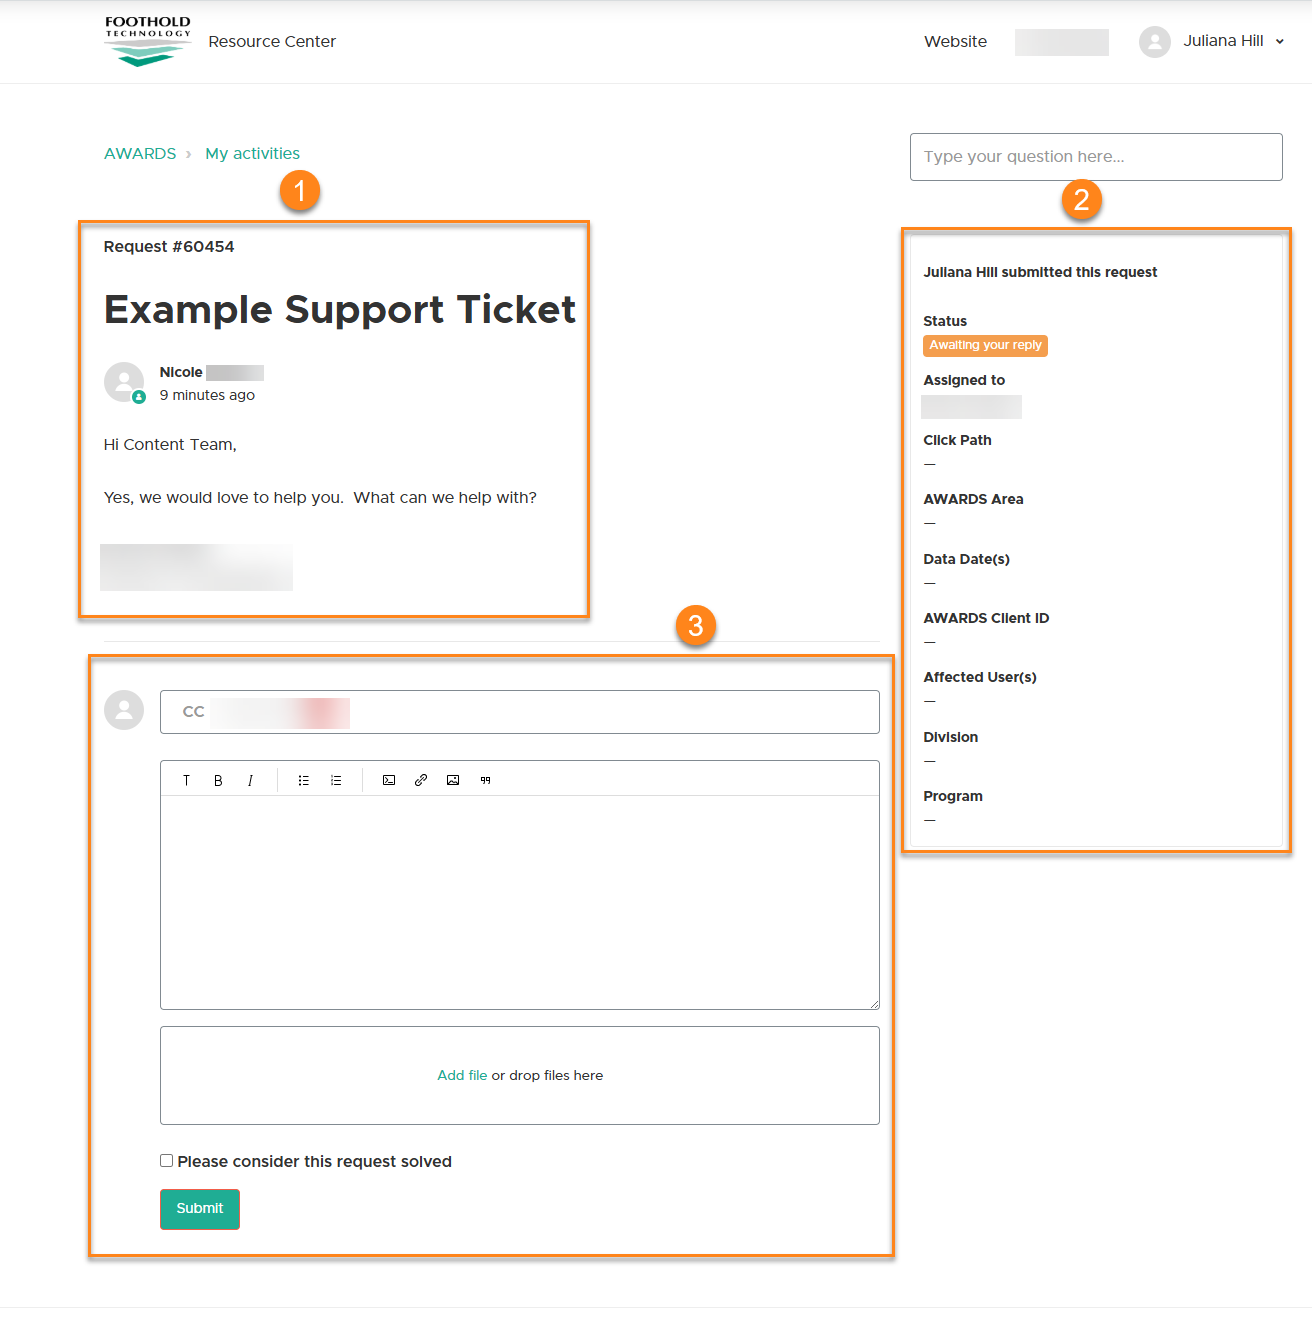Insert a bulleted list

click(303, 780)
